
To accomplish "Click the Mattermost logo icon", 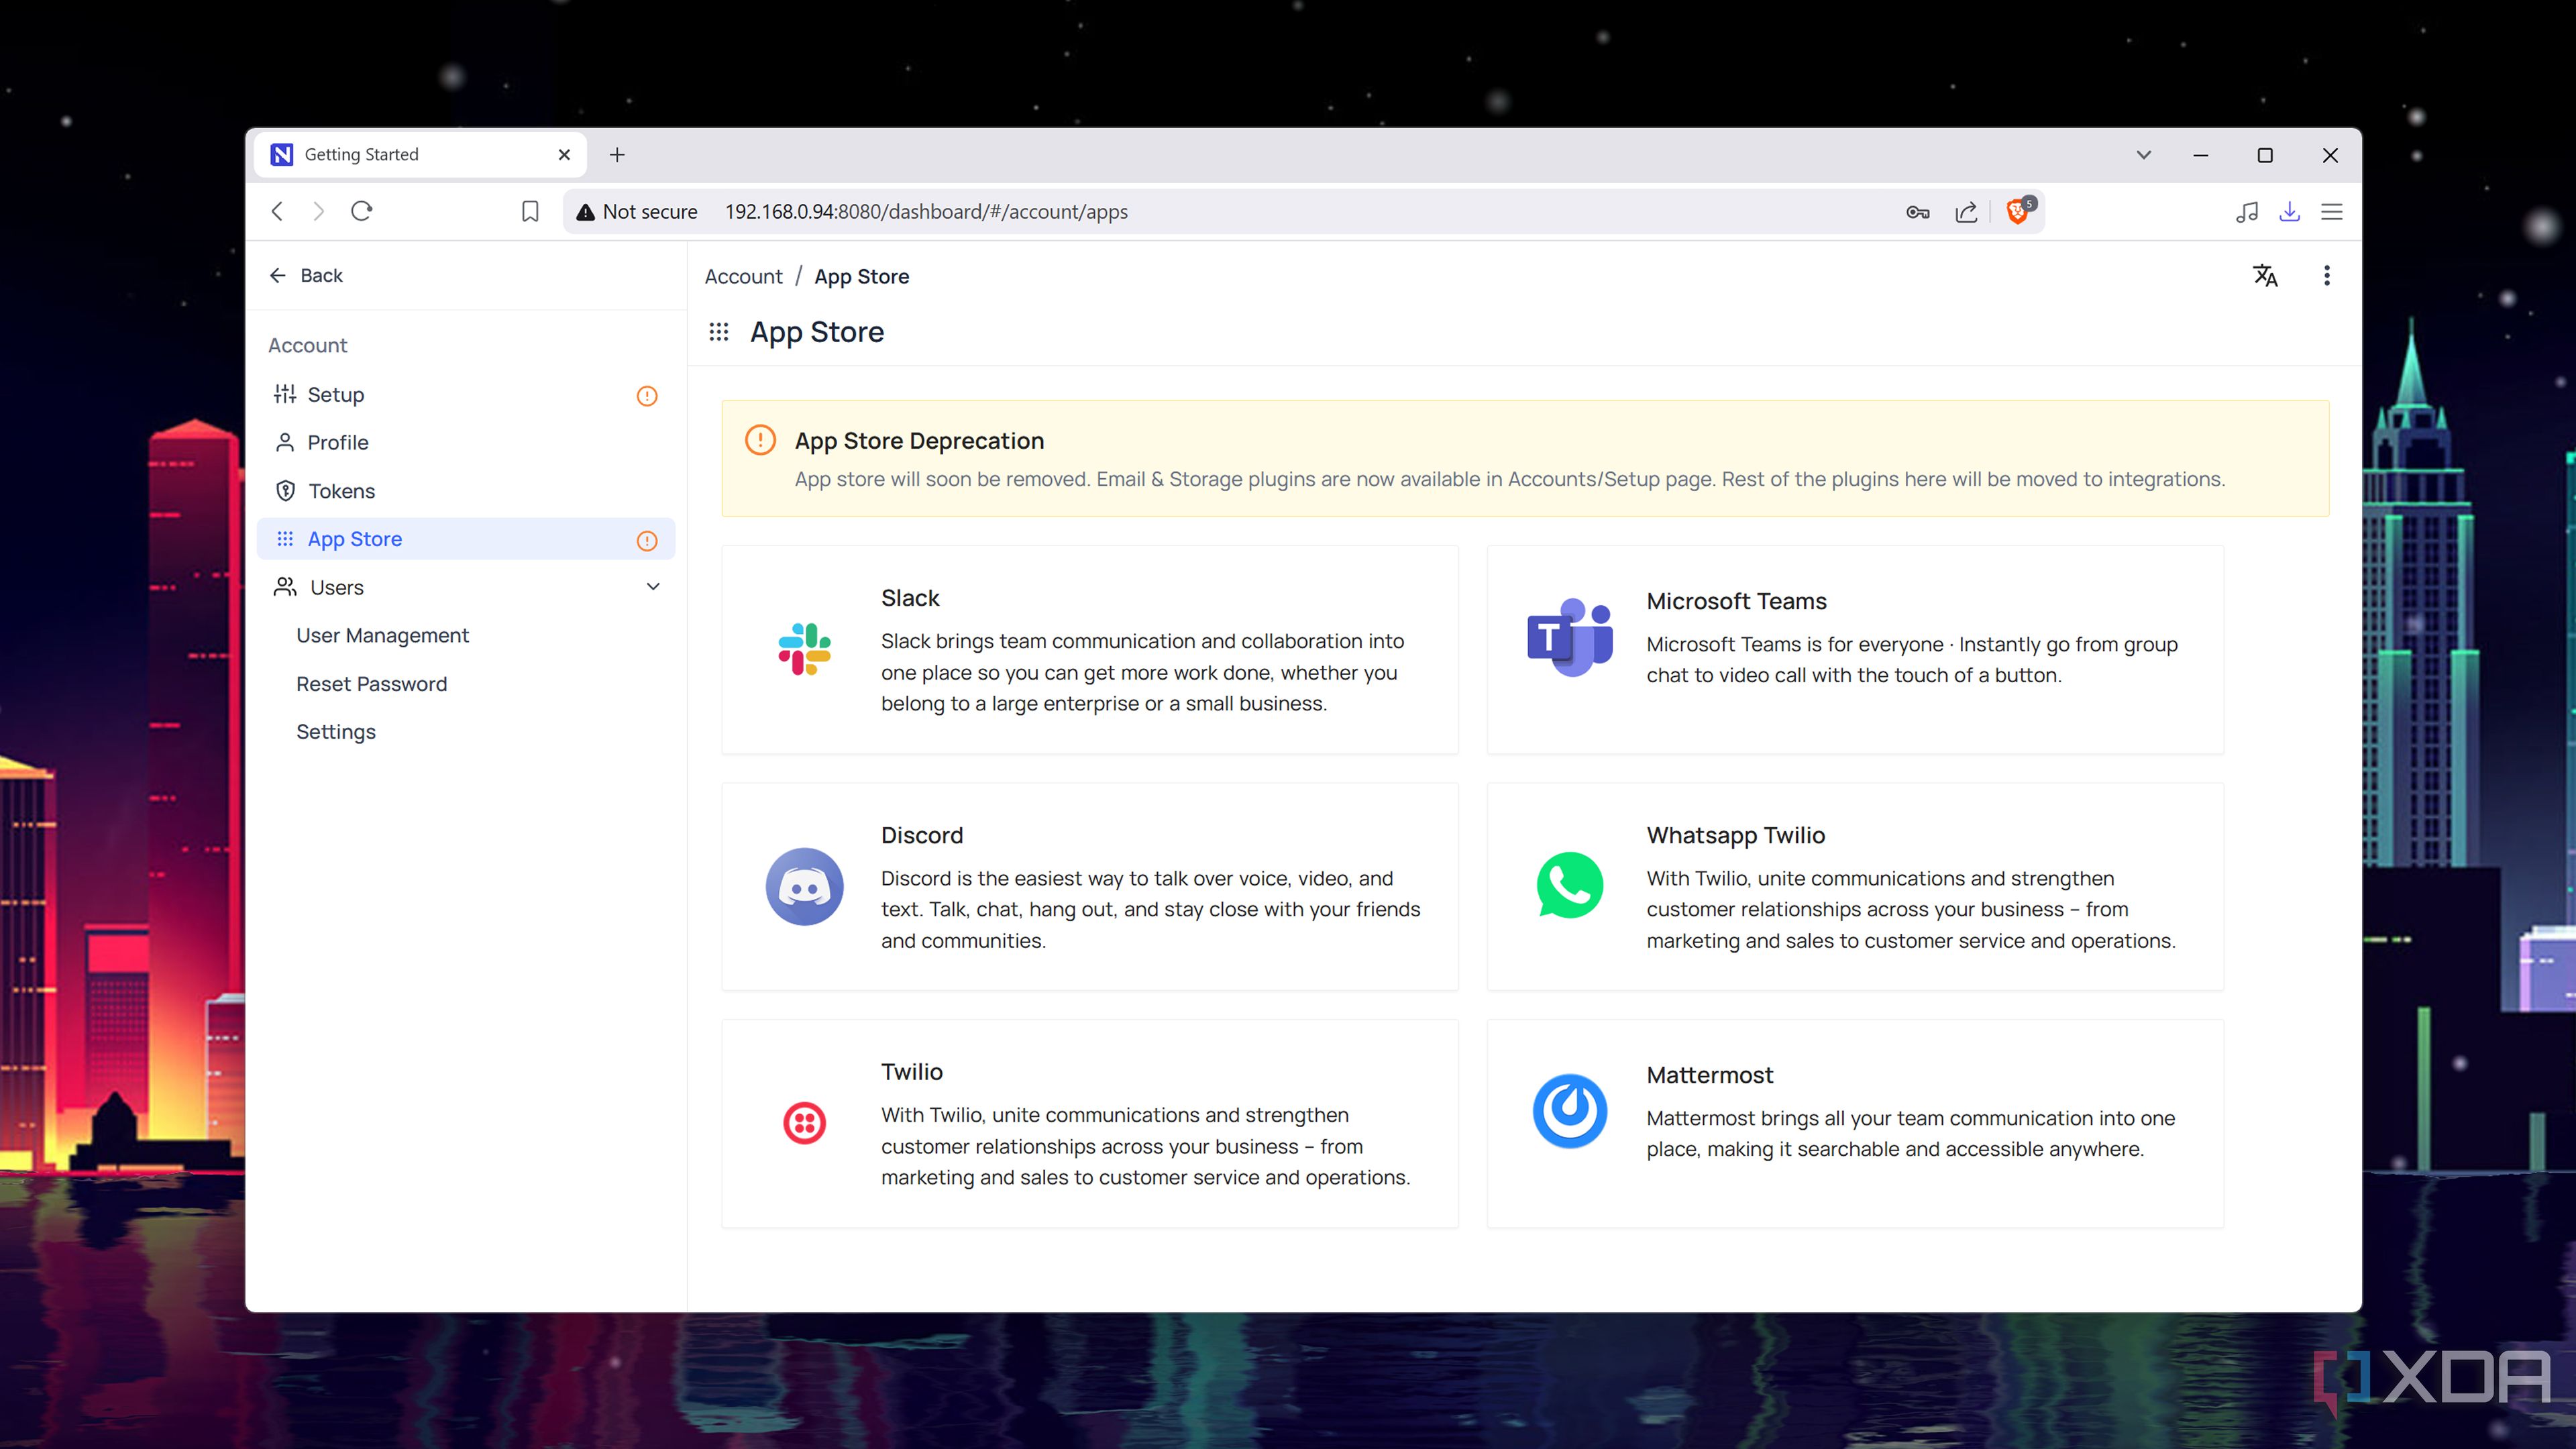I will (x=1569, y=1111).
